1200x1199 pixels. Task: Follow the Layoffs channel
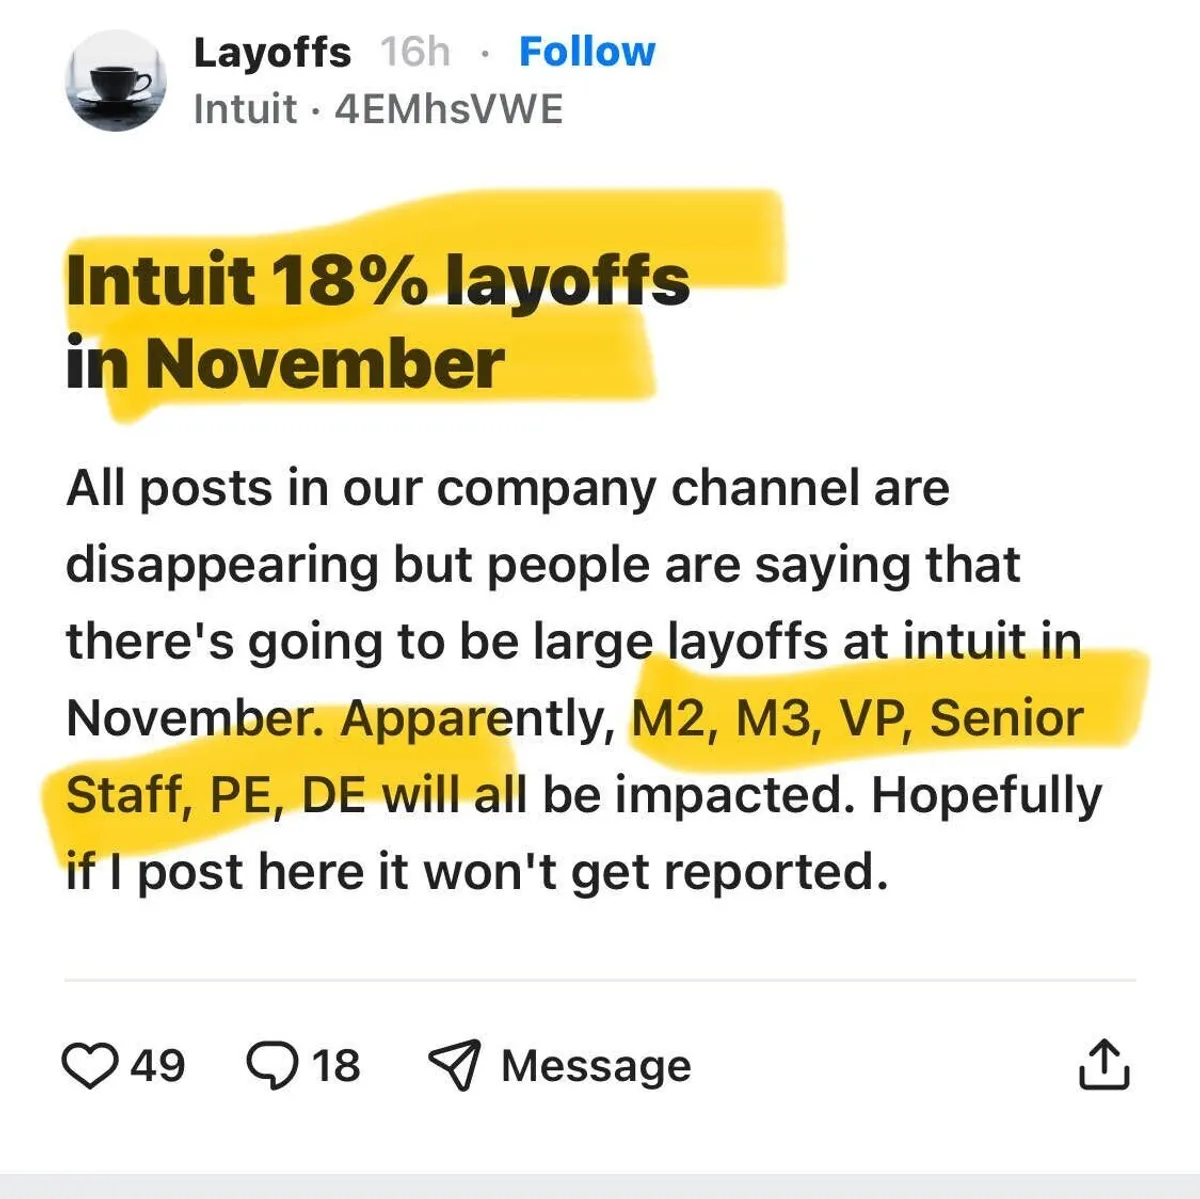click(587, 52)
